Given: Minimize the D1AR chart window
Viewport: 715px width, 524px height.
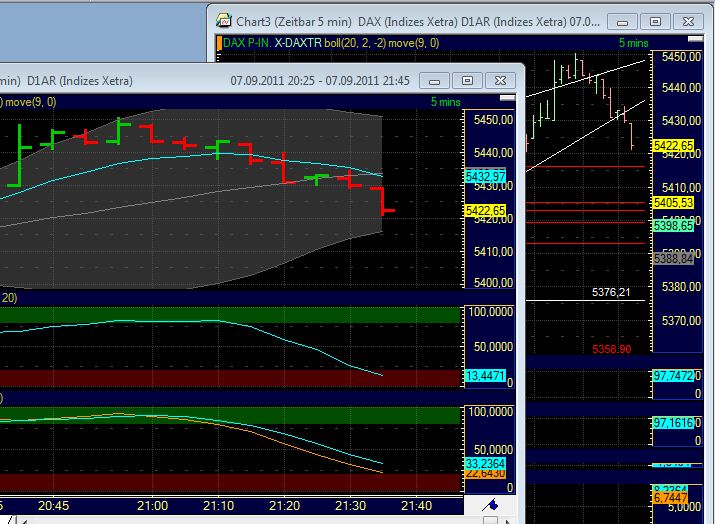Looking at the screenshot, I should [435, 81].
